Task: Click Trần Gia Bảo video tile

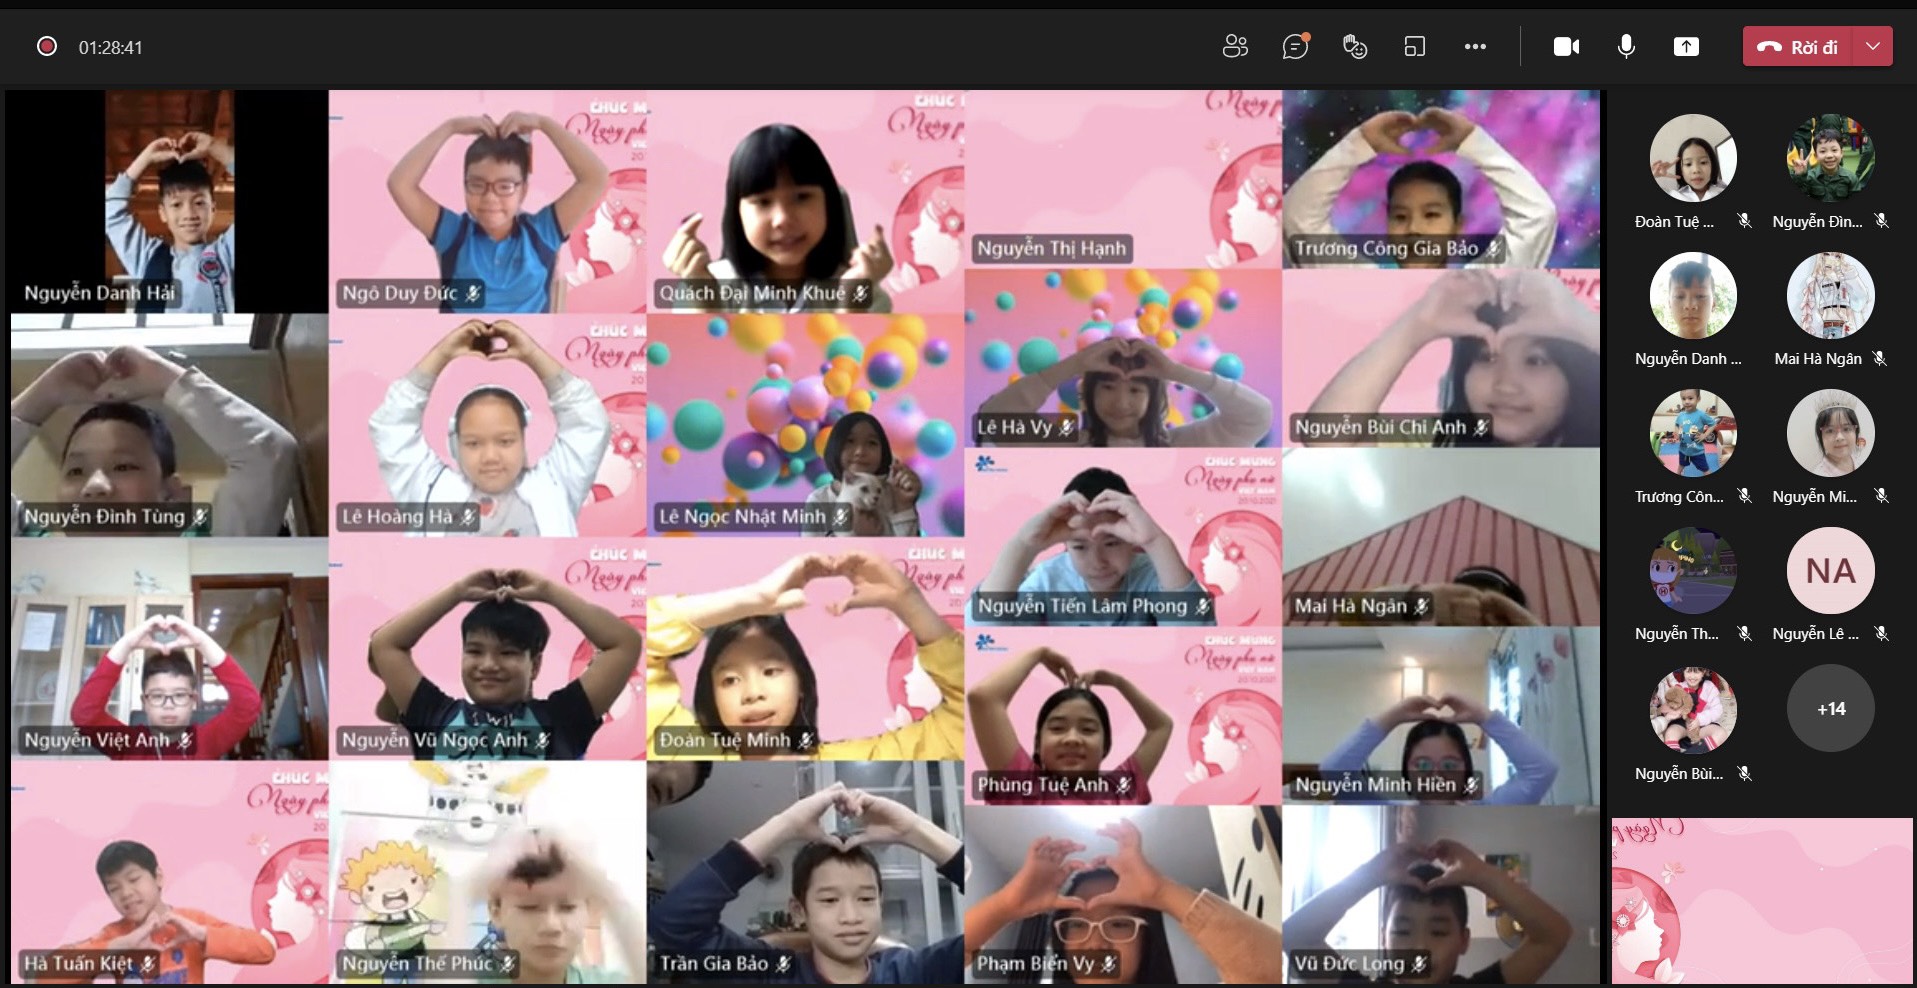Action: click(x=805, y=872)
